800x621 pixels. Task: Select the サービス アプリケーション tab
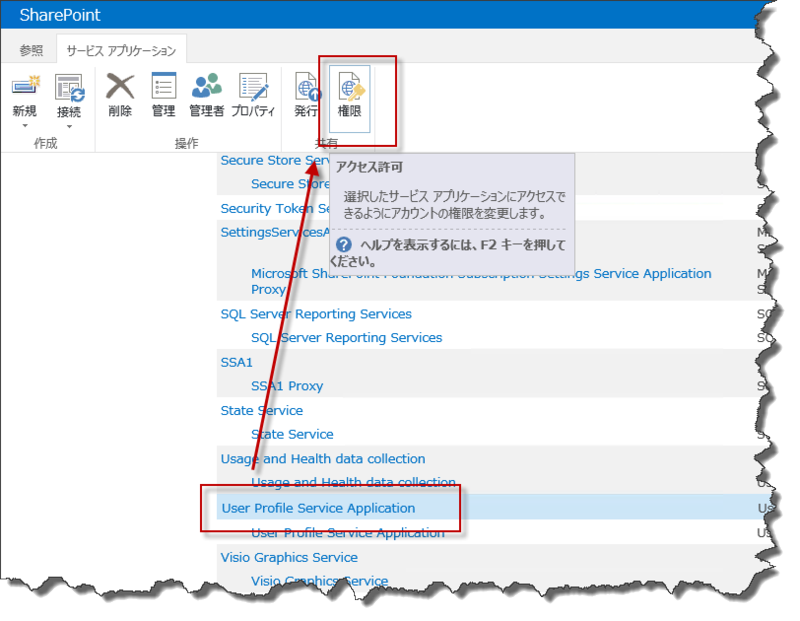point(121,50)
